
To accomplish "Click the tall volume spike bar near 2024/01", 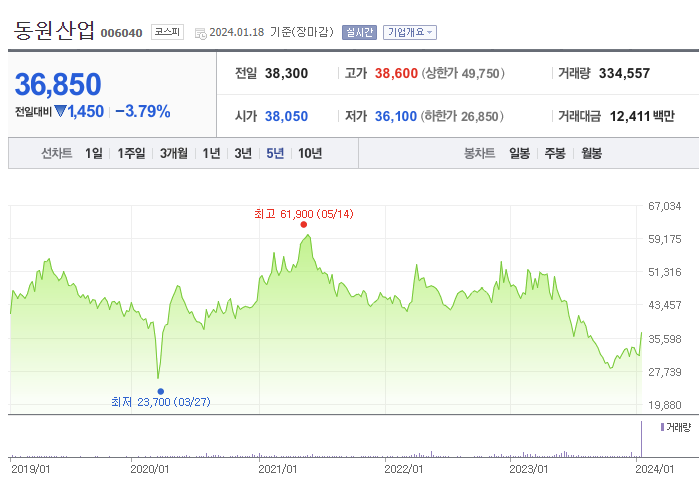I will (641, 439).
